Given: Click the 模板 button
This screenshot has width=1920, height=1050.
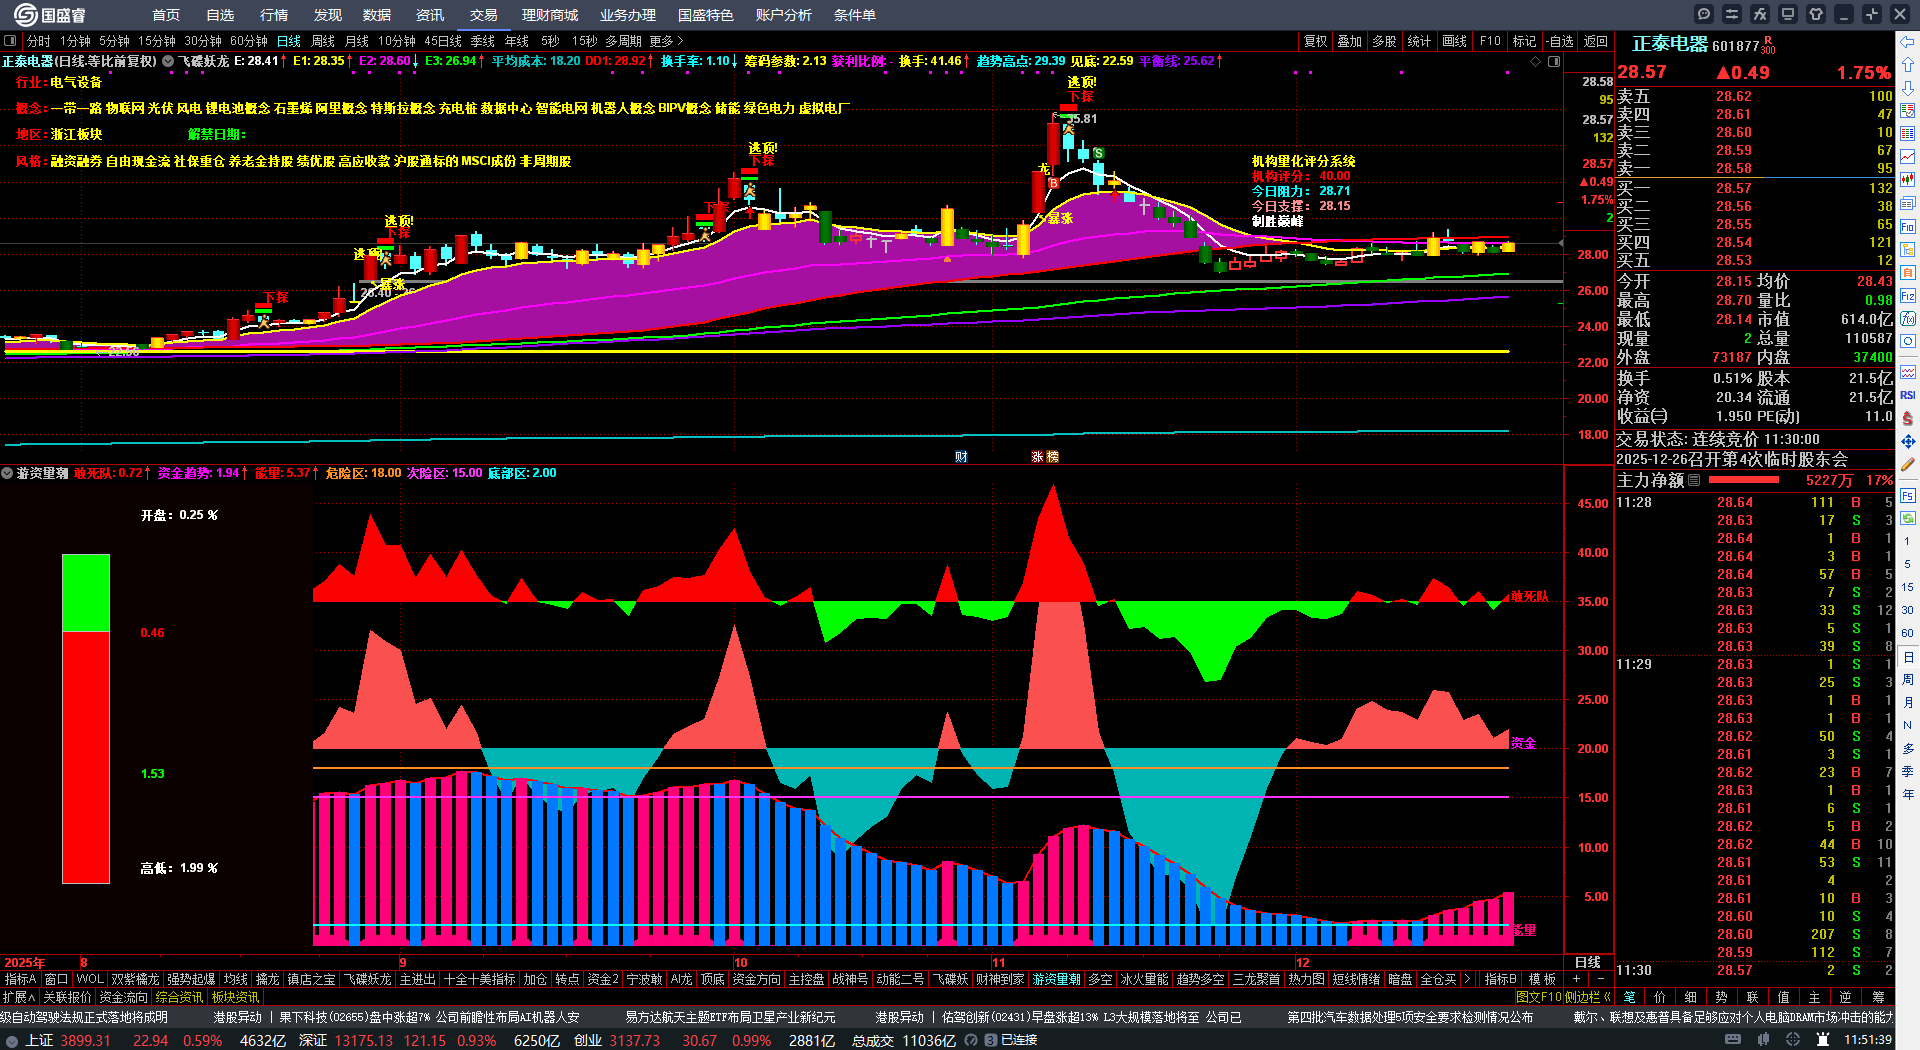Looking at the screenshot, I should click(1543, 979).
